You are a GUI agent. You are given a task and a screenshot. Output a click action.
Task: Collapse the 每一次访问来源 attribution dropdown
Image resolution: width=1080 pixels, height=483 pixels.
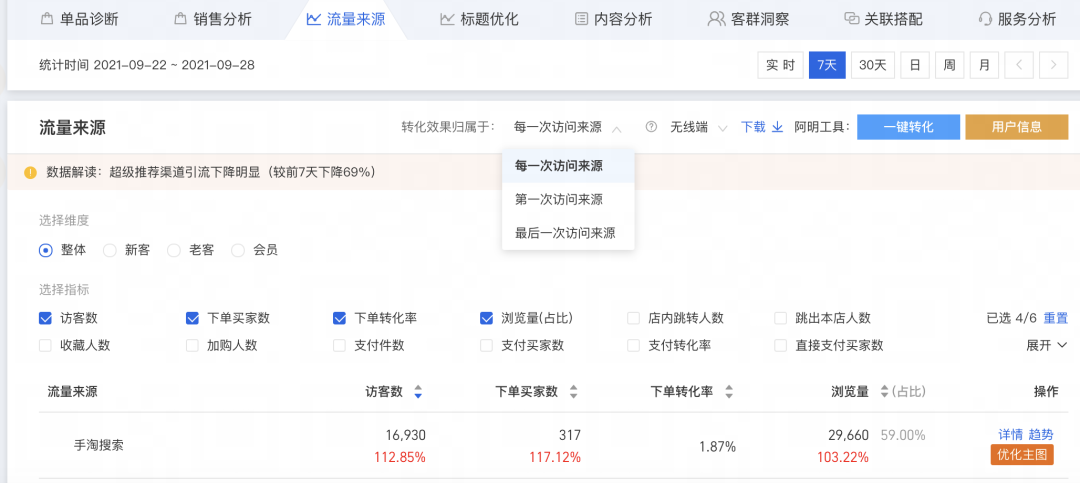(x=568, y=127)
